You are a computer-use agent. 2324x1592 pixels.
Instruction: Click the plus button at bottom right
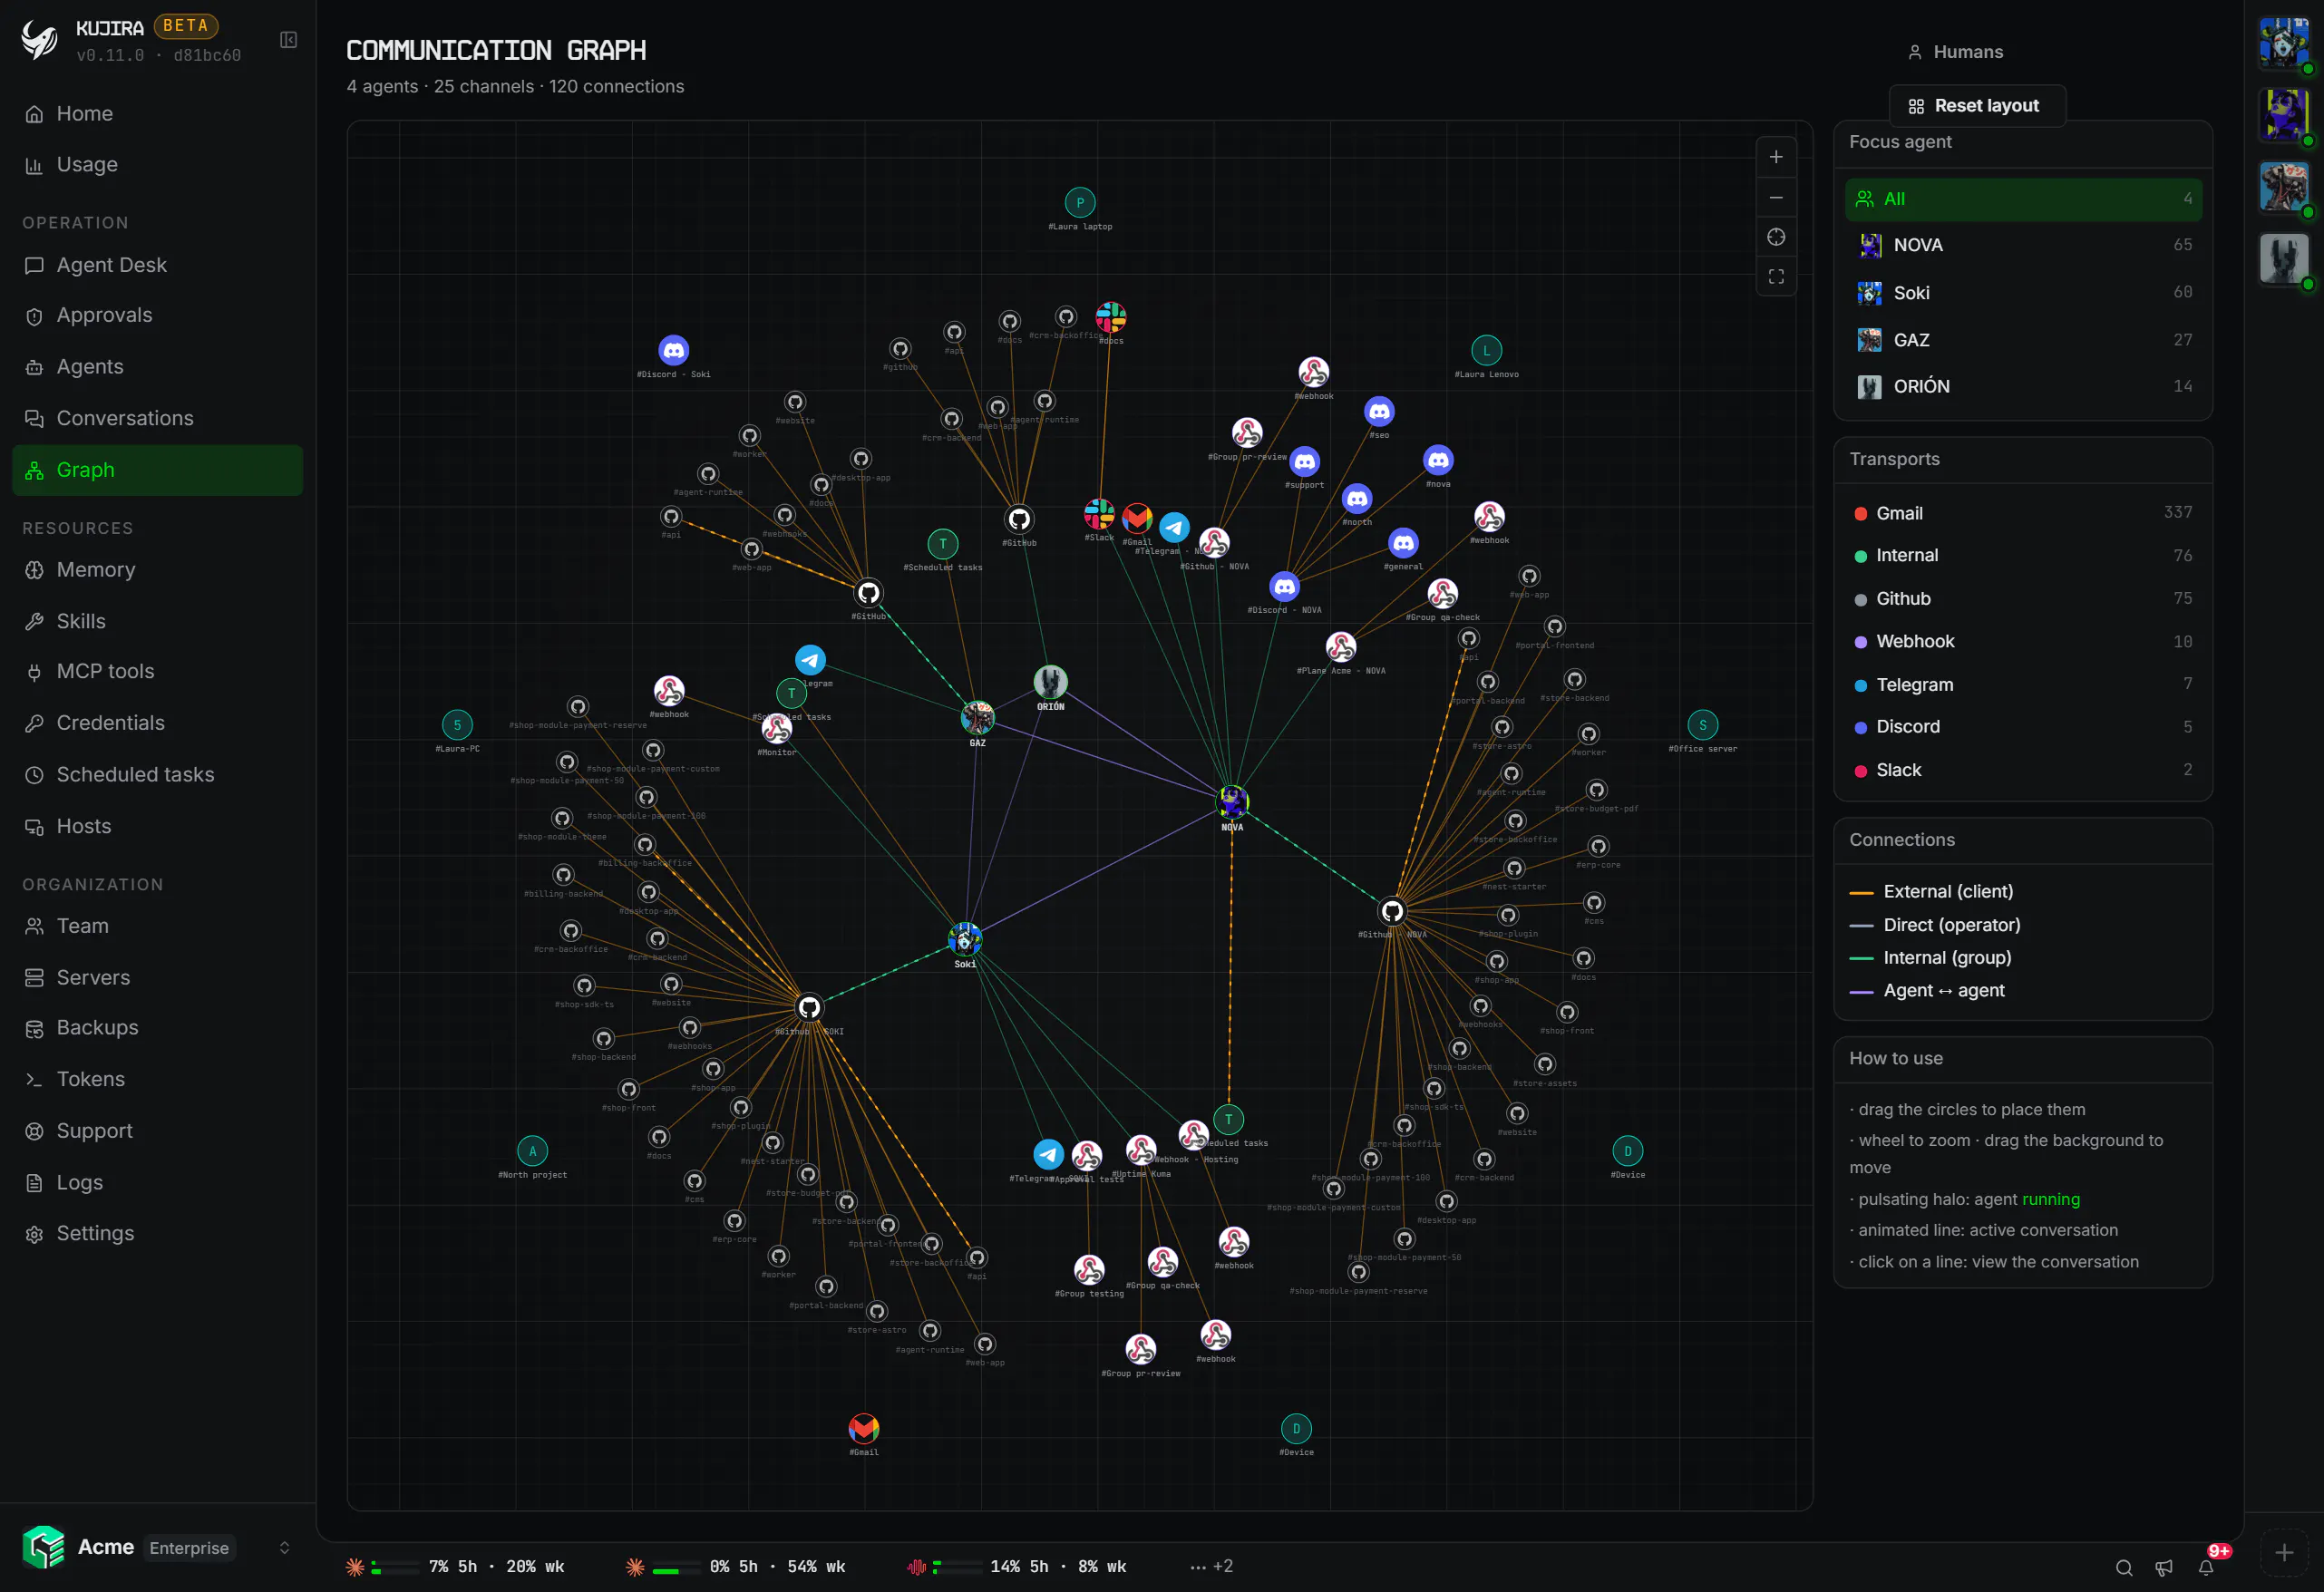tap(2284, 1553)
